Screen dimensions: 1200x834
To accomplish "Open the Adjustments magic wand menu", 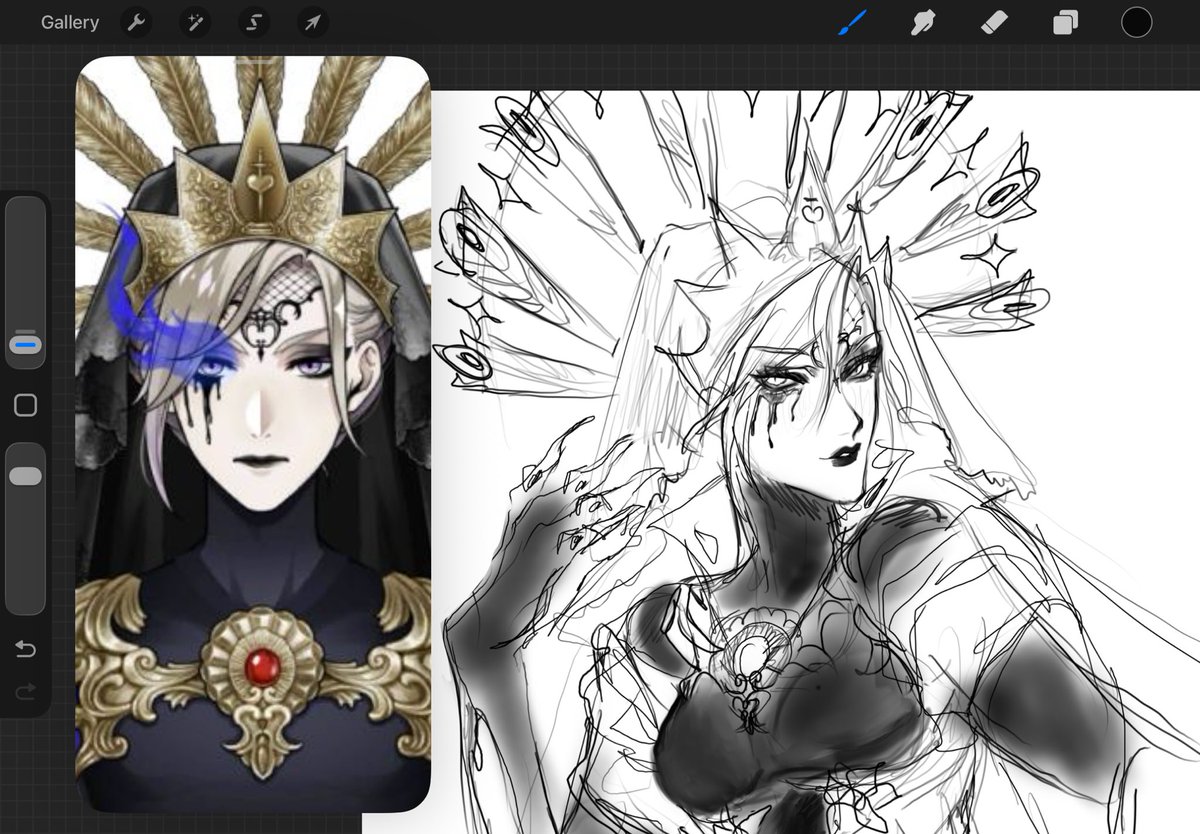I will [195, 22].
